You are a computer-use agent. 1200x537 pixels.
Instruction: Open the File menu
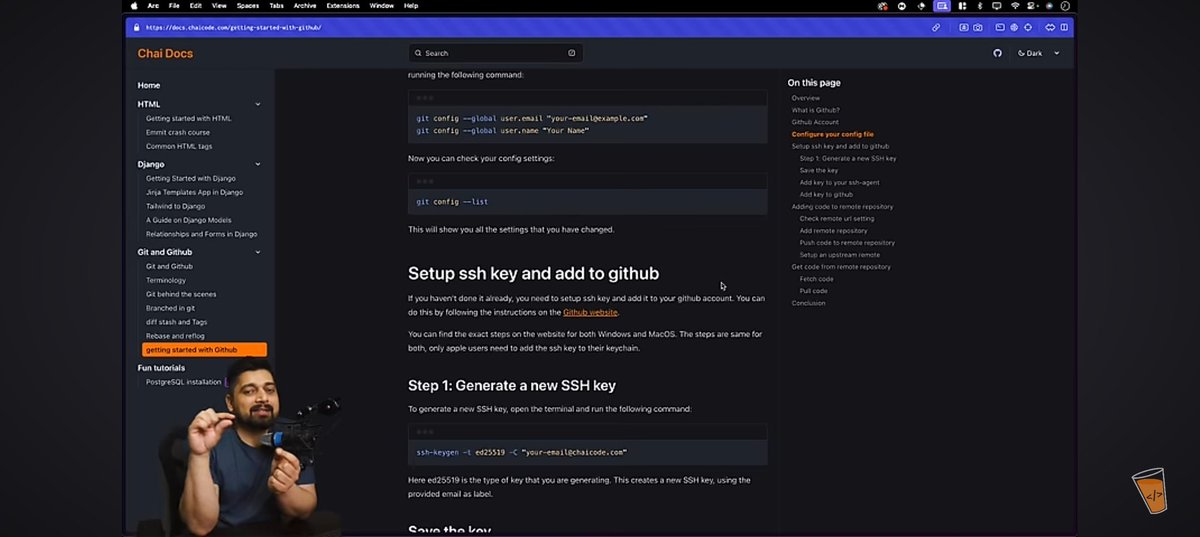175,5
